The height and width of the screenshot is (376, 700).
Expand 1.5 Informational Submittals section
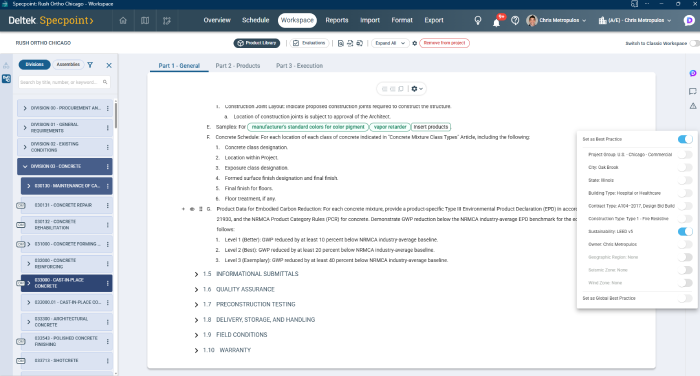[x=196, y=274]
